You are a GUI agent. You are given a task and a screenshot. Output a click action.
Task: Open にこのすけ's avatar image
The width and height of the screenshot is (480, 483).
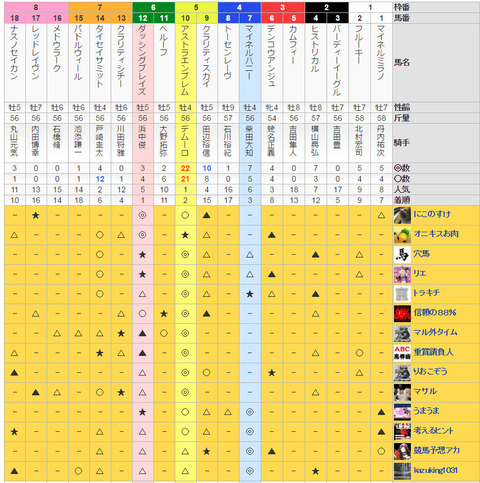tap(402, 215)
